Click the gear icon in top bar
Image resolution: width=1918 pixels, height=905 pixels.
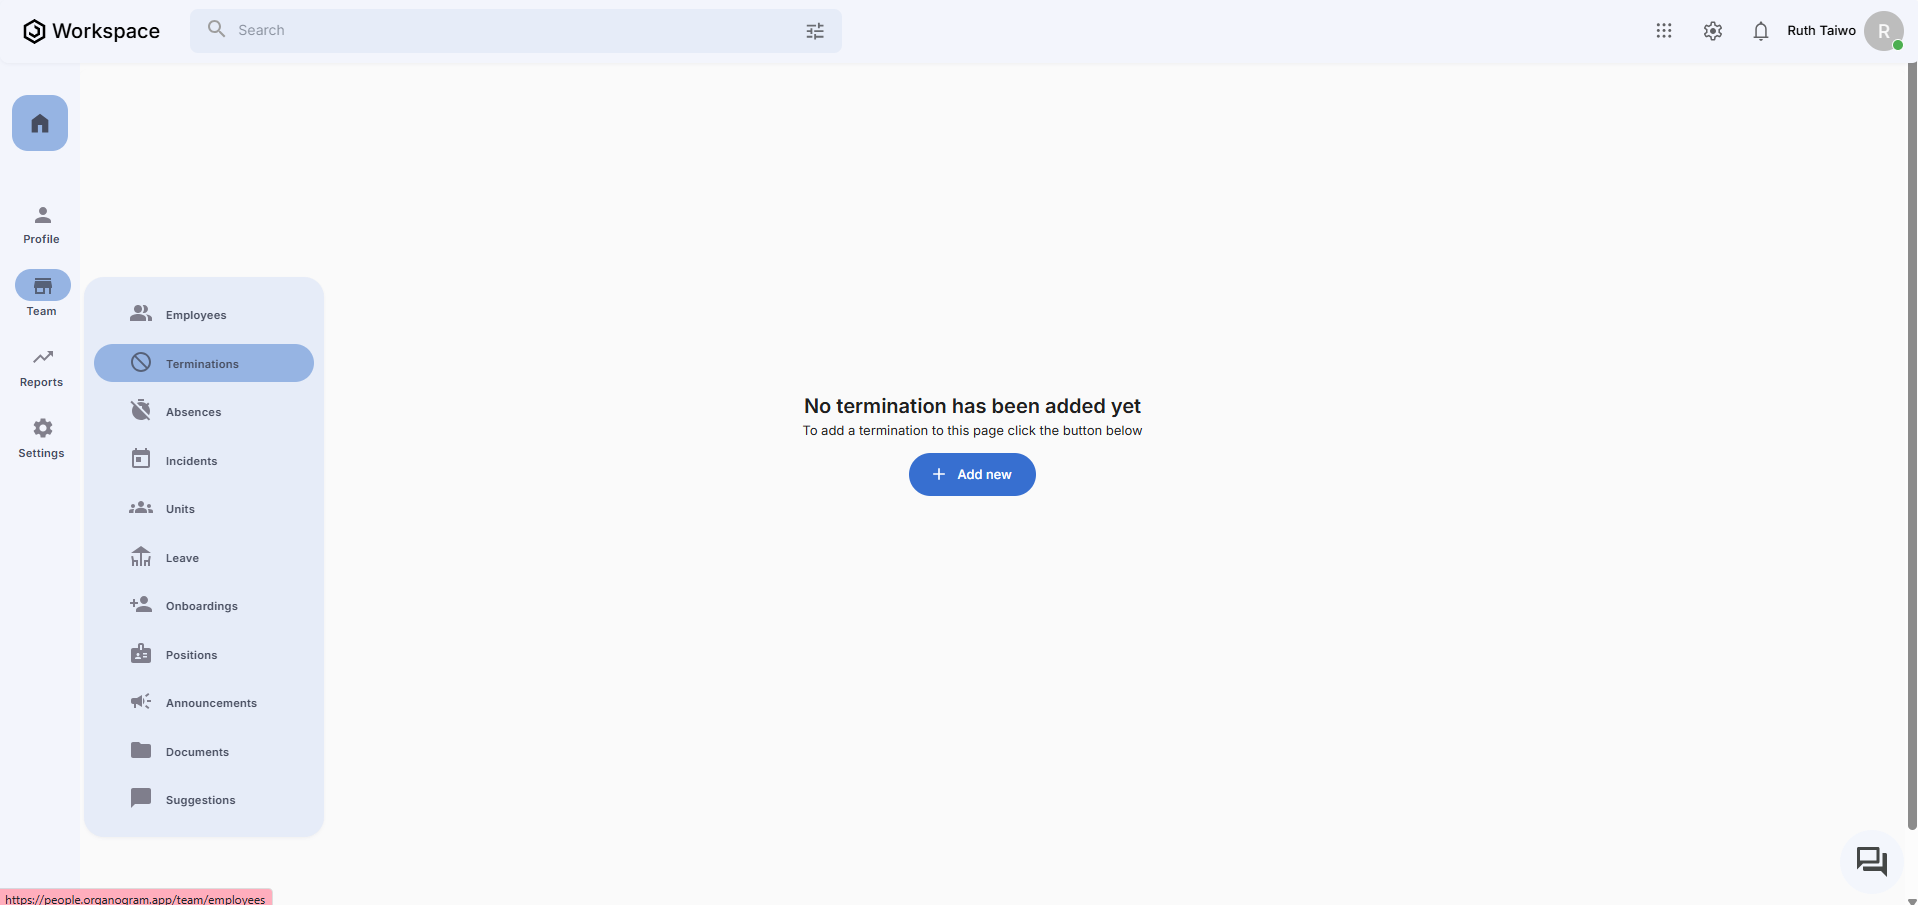[1713, 31]
